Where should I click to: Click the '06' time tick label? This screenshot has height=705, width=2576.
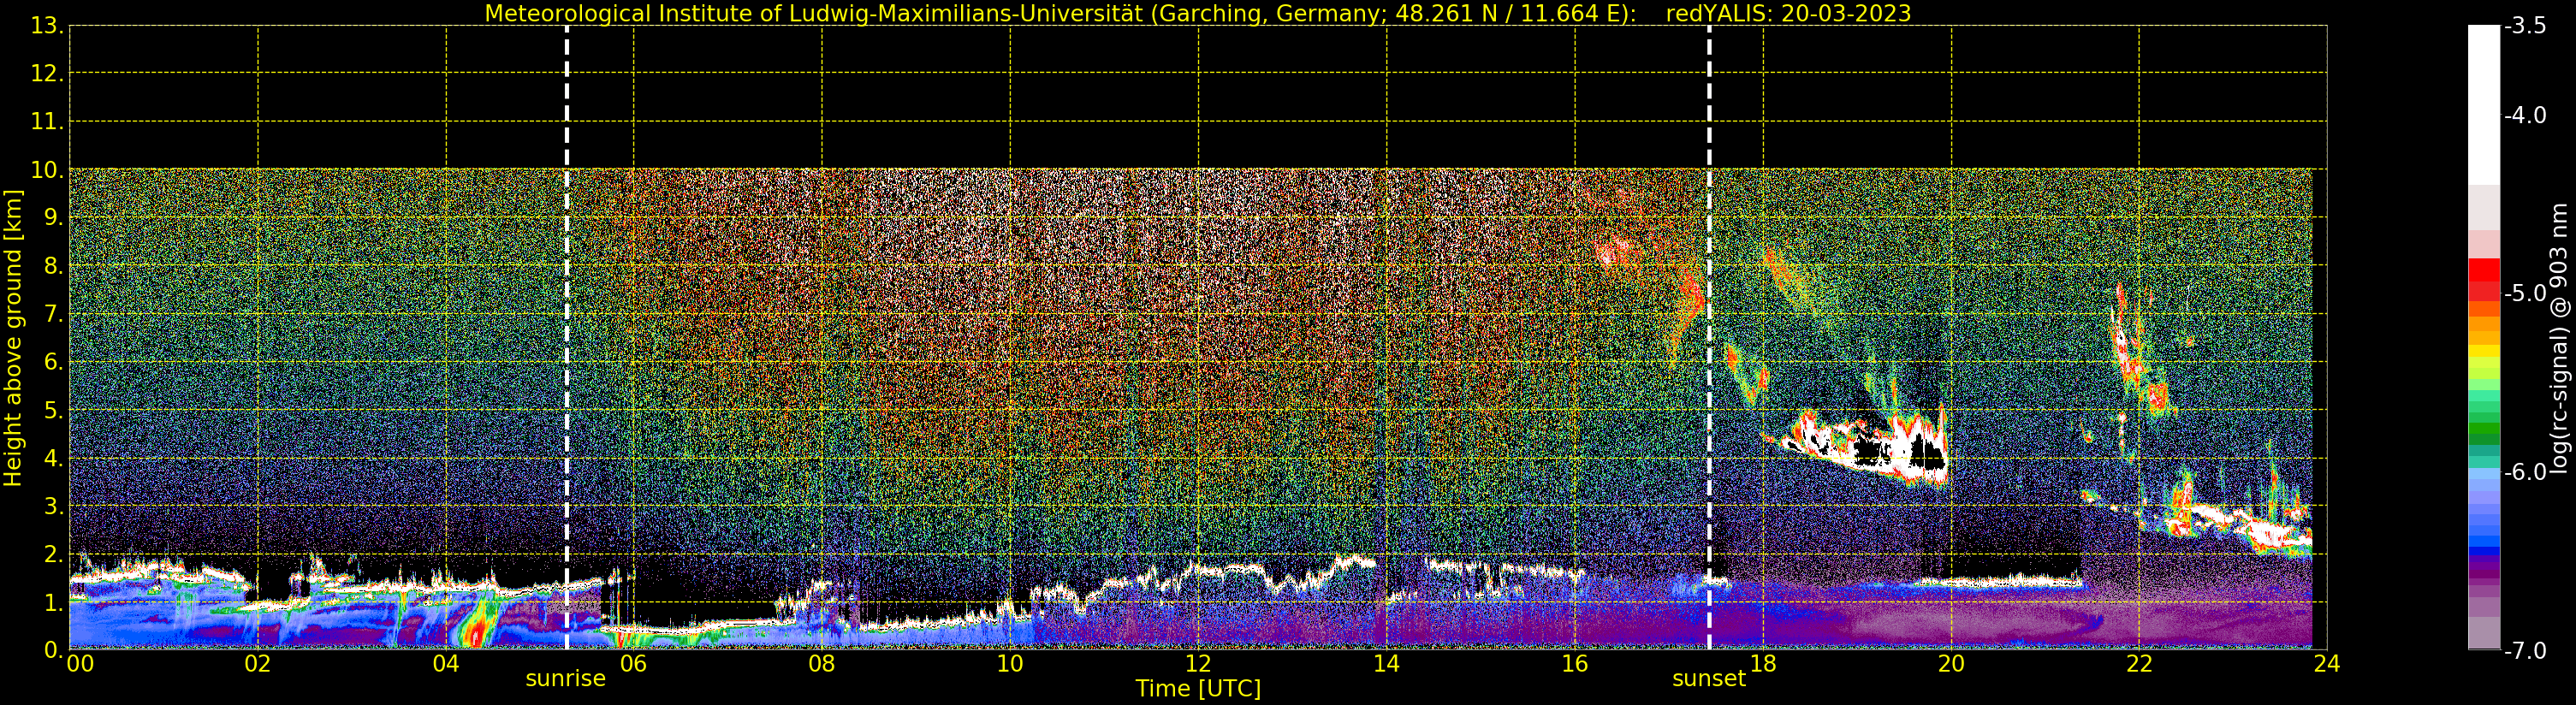(634, 663)
